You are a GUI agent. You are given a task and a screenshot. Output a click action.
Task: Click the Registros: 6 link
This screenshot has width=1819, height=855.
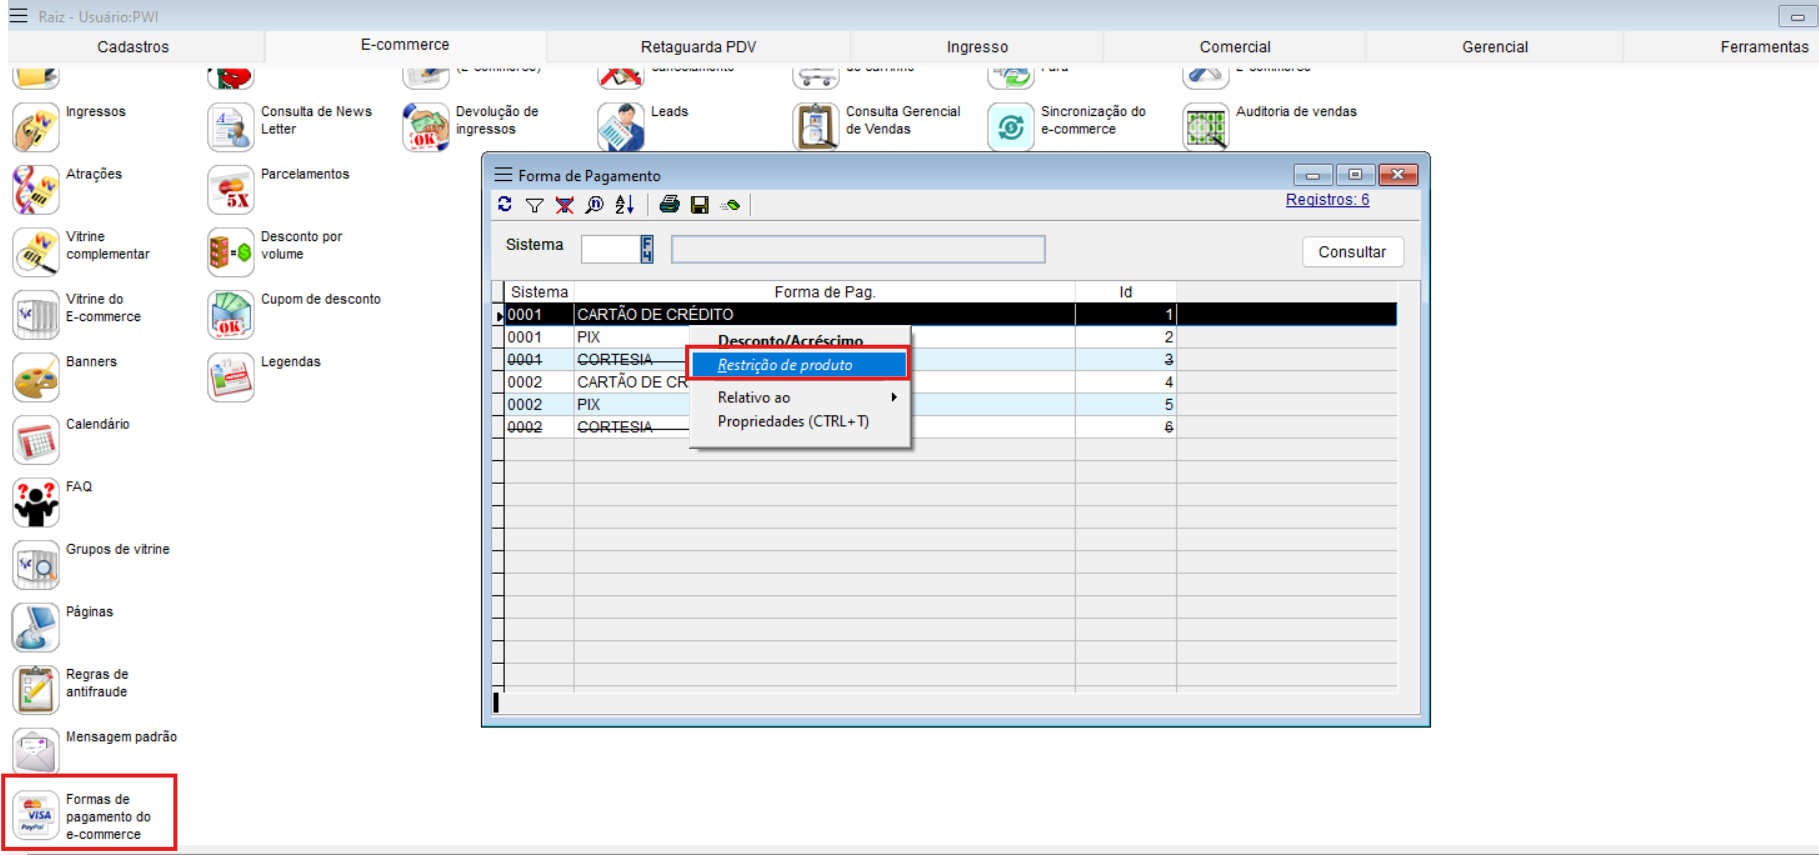click(x=1327, y=200)
